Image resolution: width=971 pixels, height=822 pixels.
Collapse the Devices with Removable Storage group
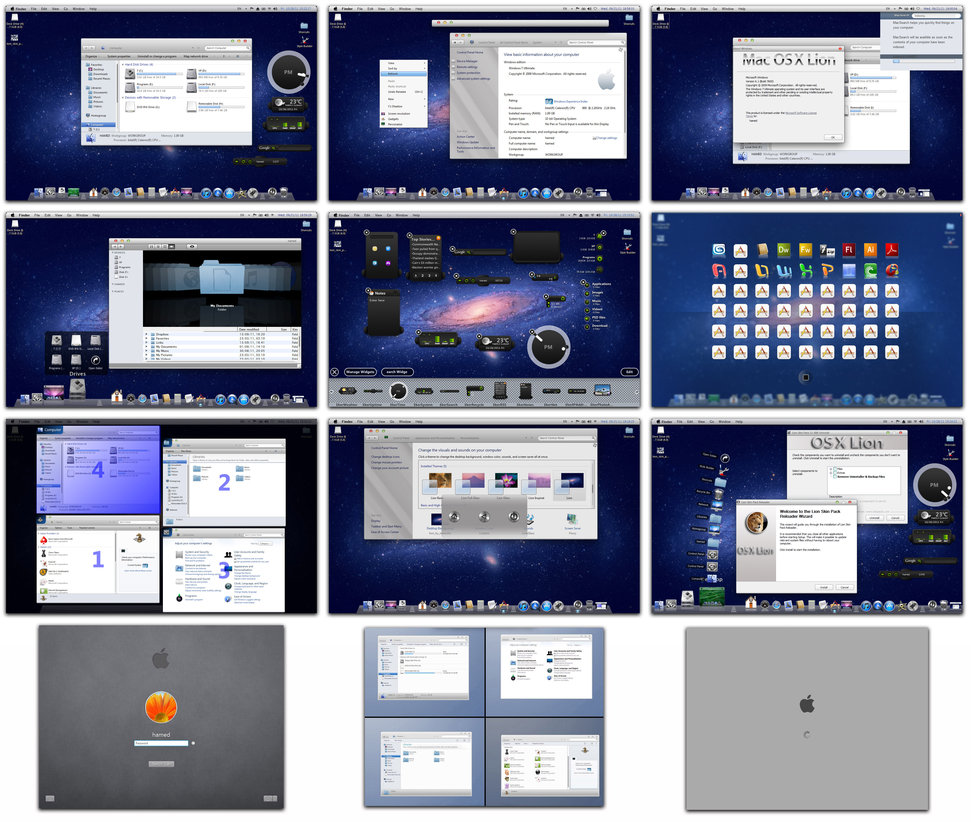(122, 97)
